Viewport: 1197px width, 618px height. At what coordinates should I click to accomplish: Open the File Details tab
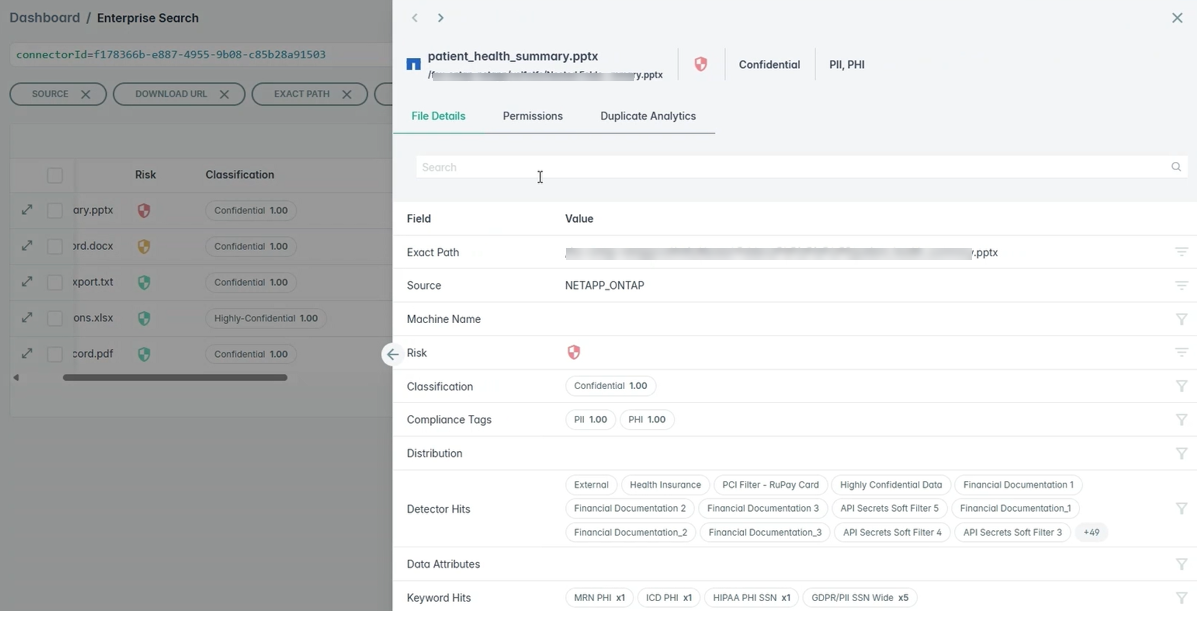[438, 116]
